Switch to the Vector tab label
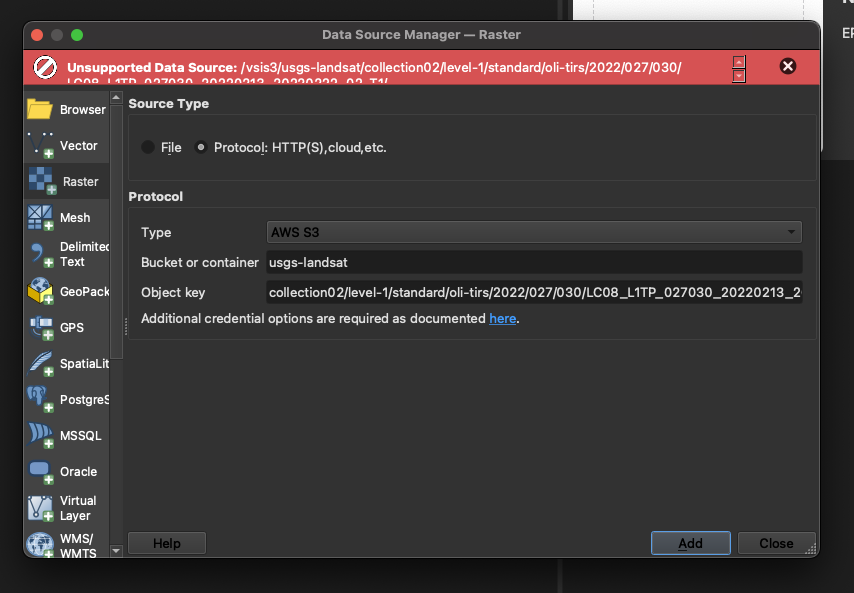854x593 pixels. tap(78, 145)
